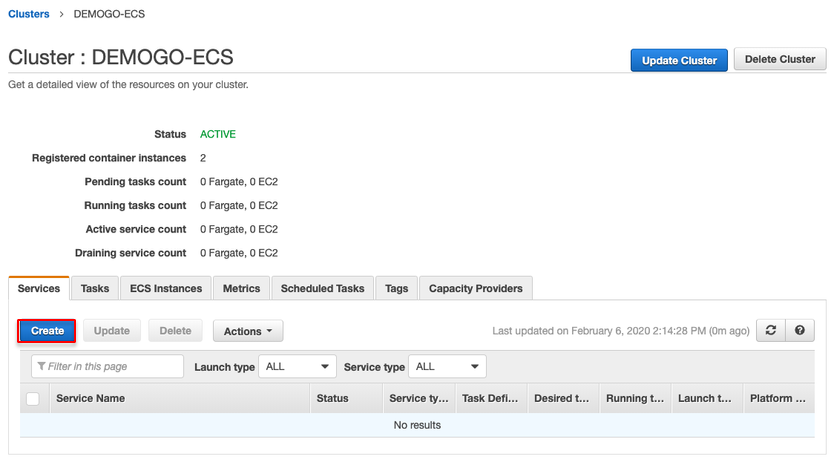The height and width of the screenshot is (460, 834).
Task: Click the Create service button
Action: tap(47, 331)
